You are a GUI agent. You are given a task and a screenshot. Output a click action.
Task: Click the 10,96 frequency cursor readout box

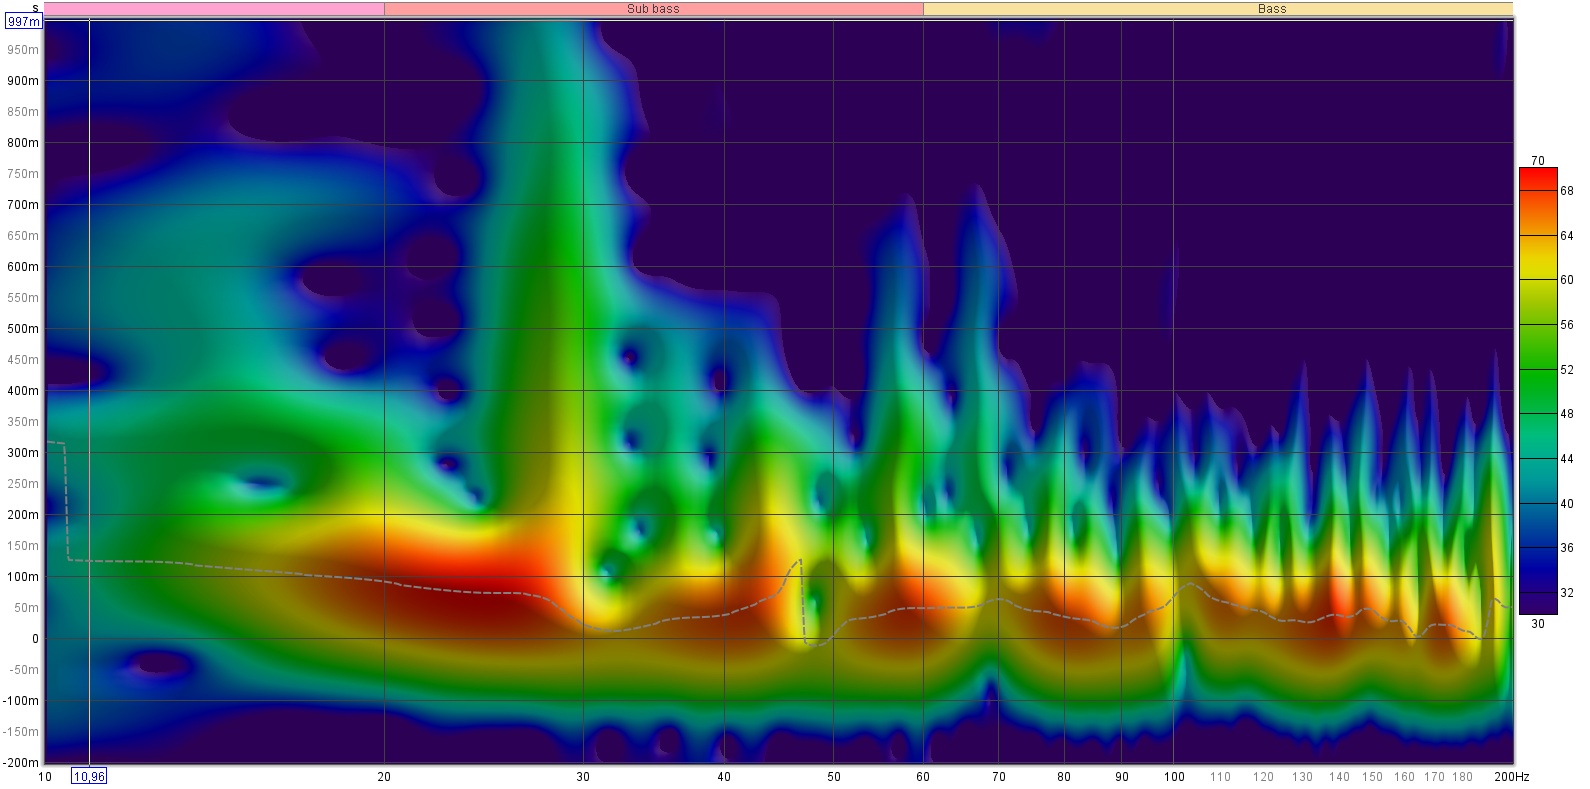coord(89,777)
